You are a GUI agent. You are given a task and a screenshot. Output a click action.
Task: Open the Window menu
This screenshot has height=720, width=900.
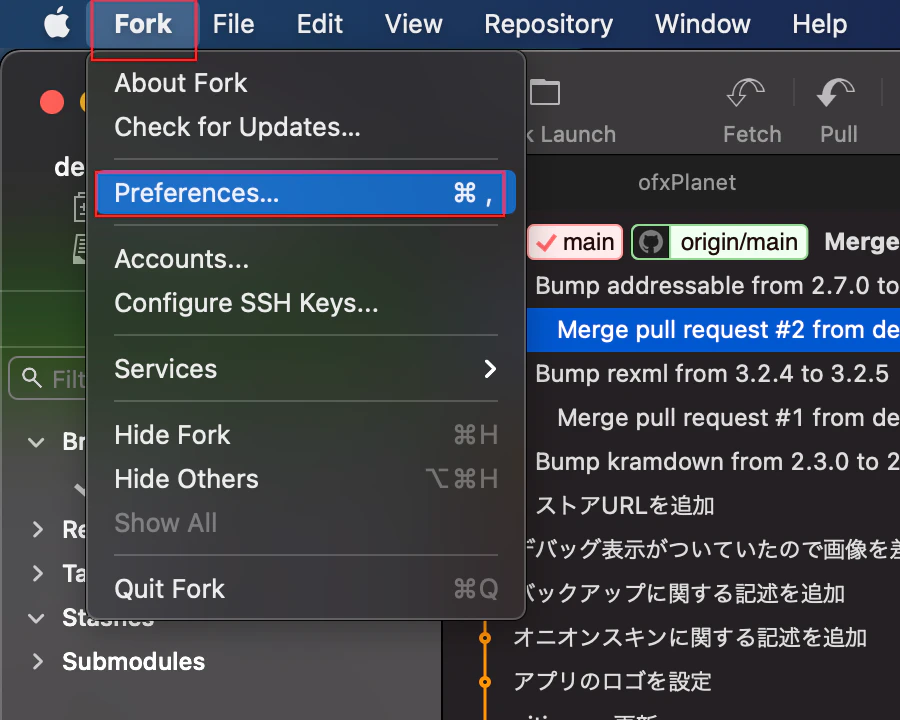[x=703, y=24]
